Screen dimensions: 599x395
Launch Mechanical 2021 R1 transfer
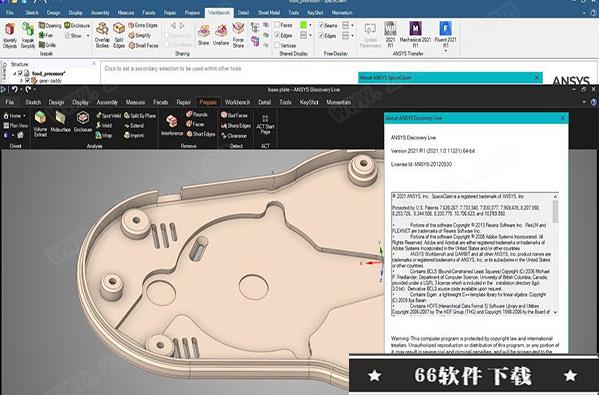tap(415, 34)
